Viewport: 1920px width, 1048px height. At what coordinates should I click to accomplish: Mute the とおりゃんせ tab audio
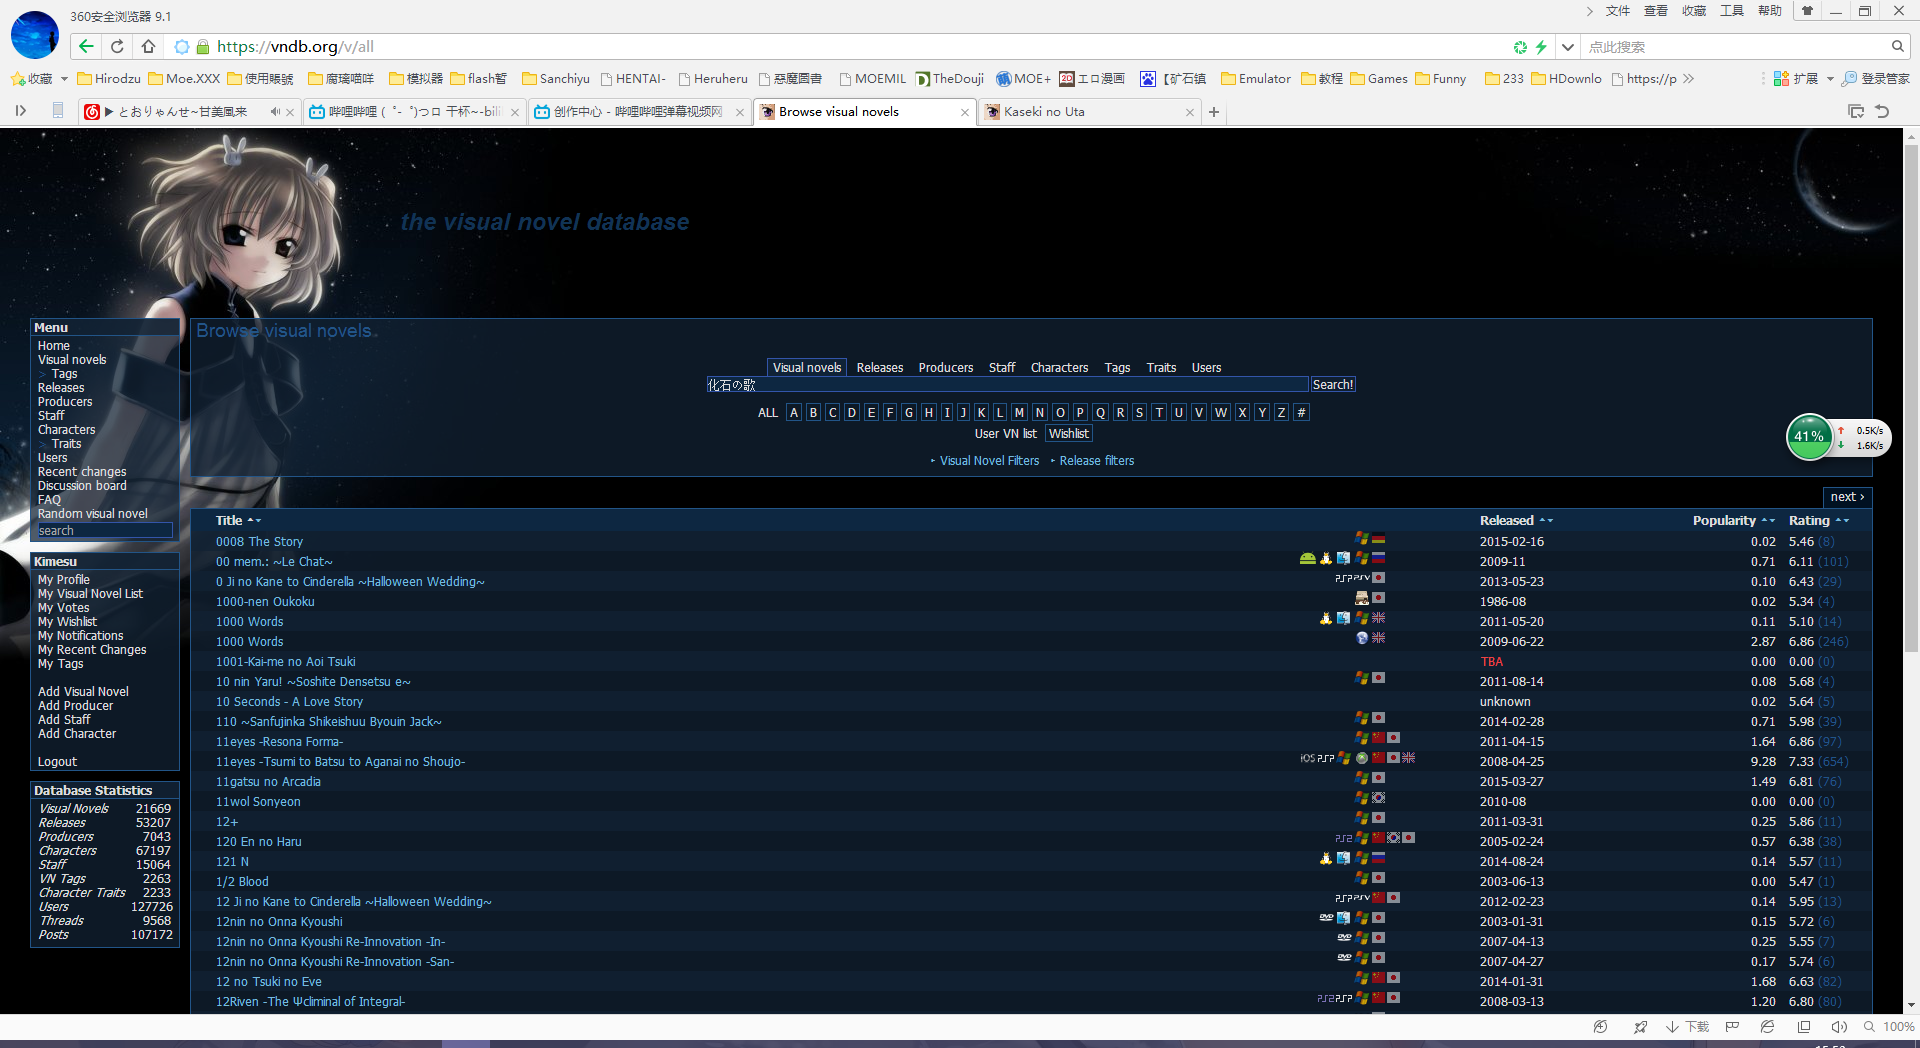pos(275,112)
